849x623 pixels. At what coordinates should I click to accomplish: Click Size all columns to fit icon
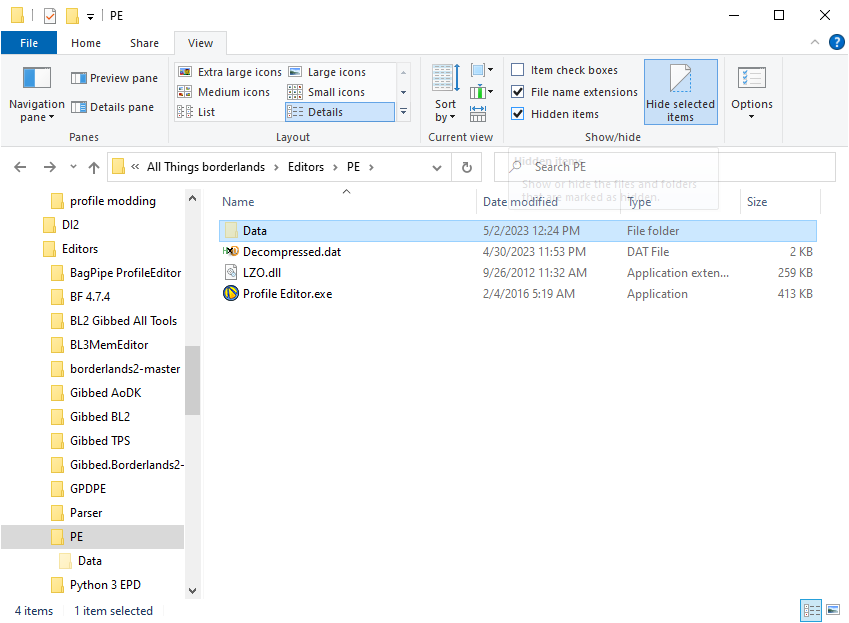pyautogui.click(x=478, y=114)
